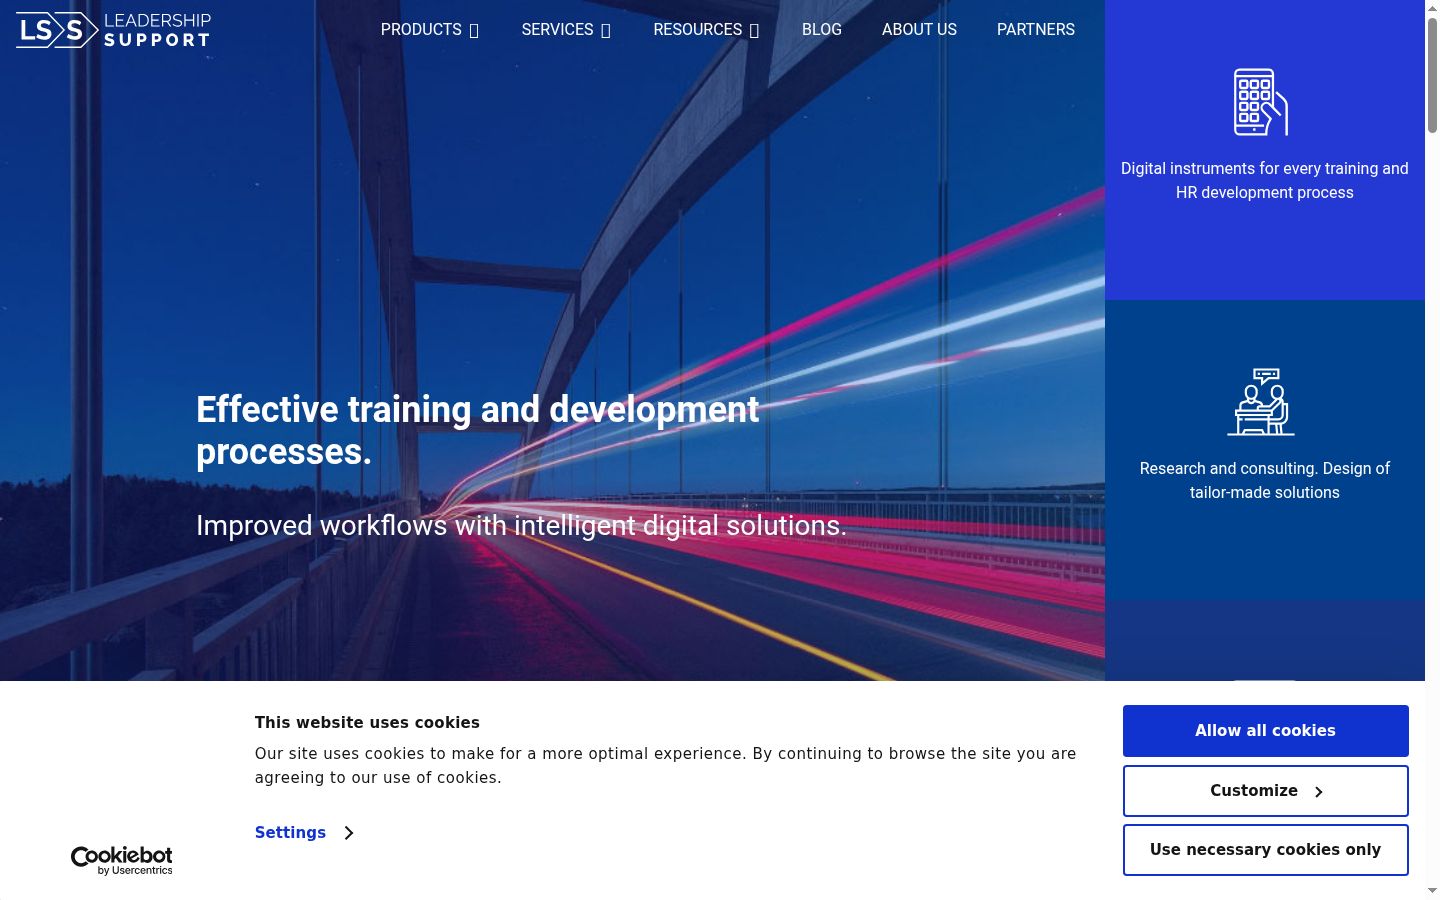The height and width of the screenshot is (900, 1440).
Task: Go to the Blog page
Action: click(x=822, y=30)
